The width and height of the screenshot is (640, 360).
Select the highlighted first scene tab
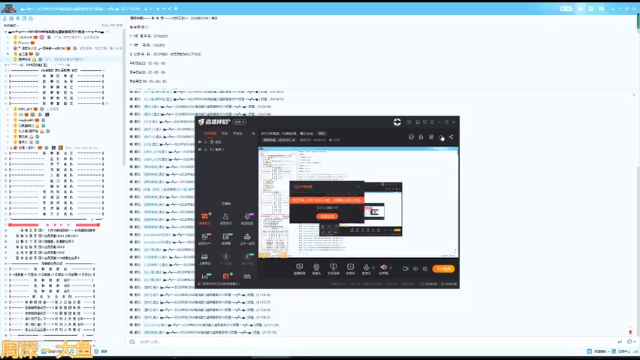[210, 133]
